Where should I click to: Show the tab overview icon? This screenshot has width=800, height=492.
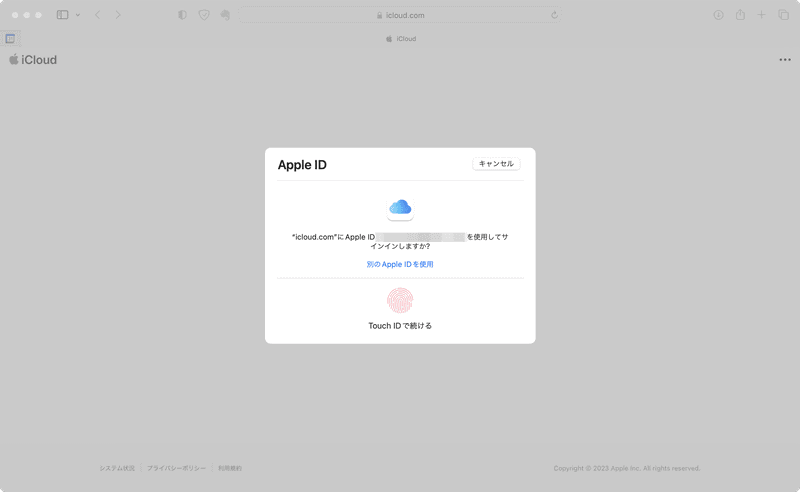tap(784, 15)
